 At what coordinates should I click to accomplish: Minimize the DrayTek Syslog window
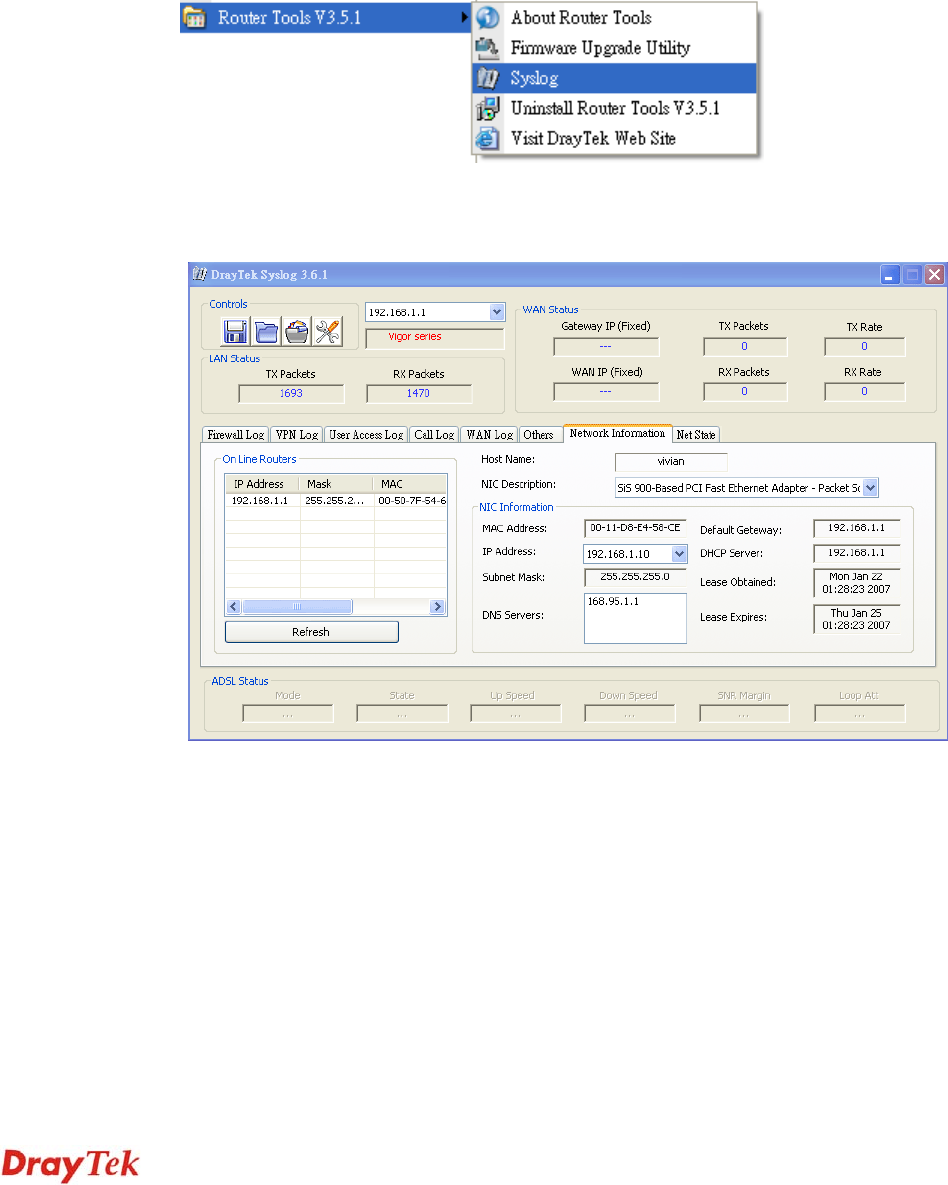pyautogui.click(x=890, y=274)
